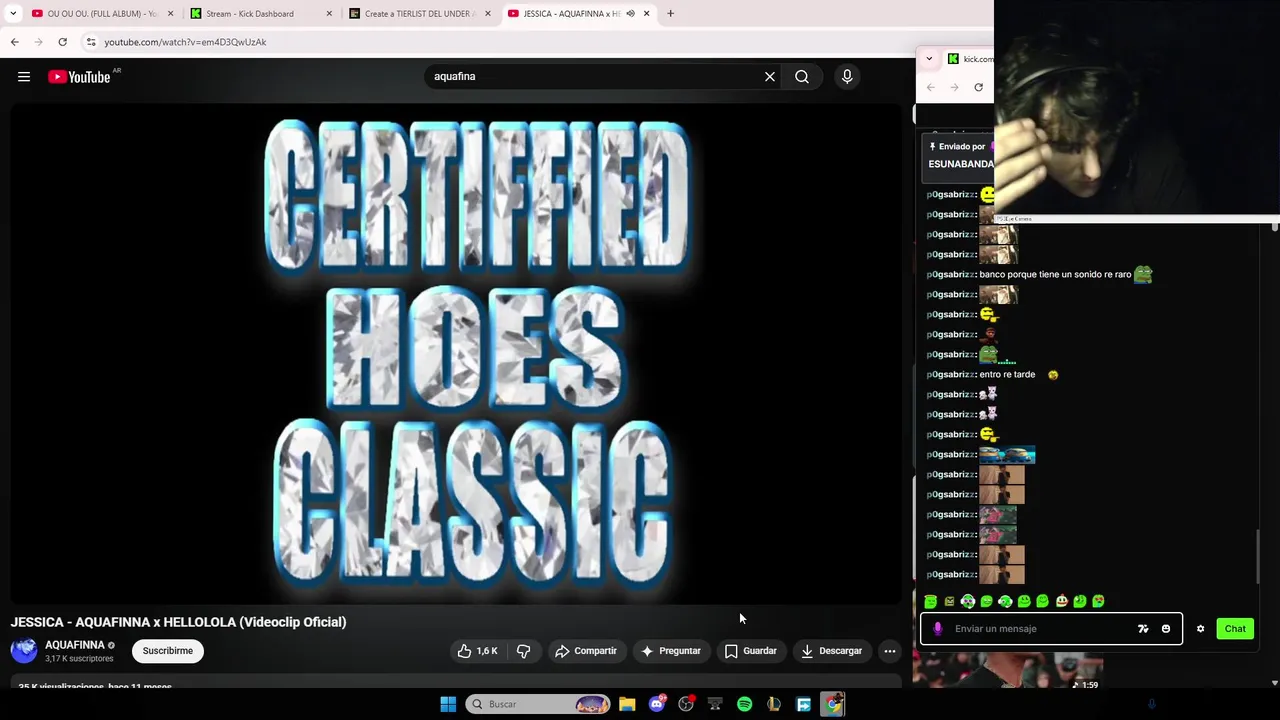Screen dimensions: 1280x720
Task: Click message 'banco porque tiene un sonido re raro'
Action: tap(1055, 274)
